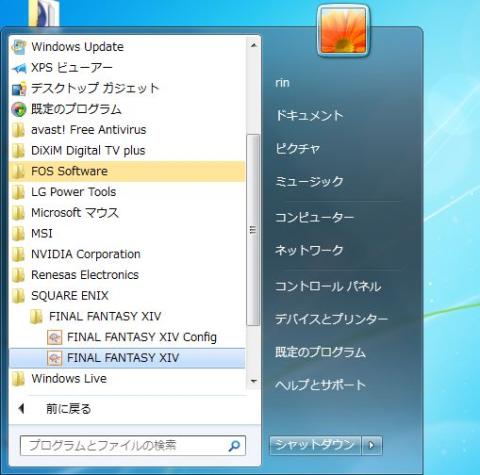The image size is (480, 475).
Task: Open ミュージック
Action: (309, 181)
